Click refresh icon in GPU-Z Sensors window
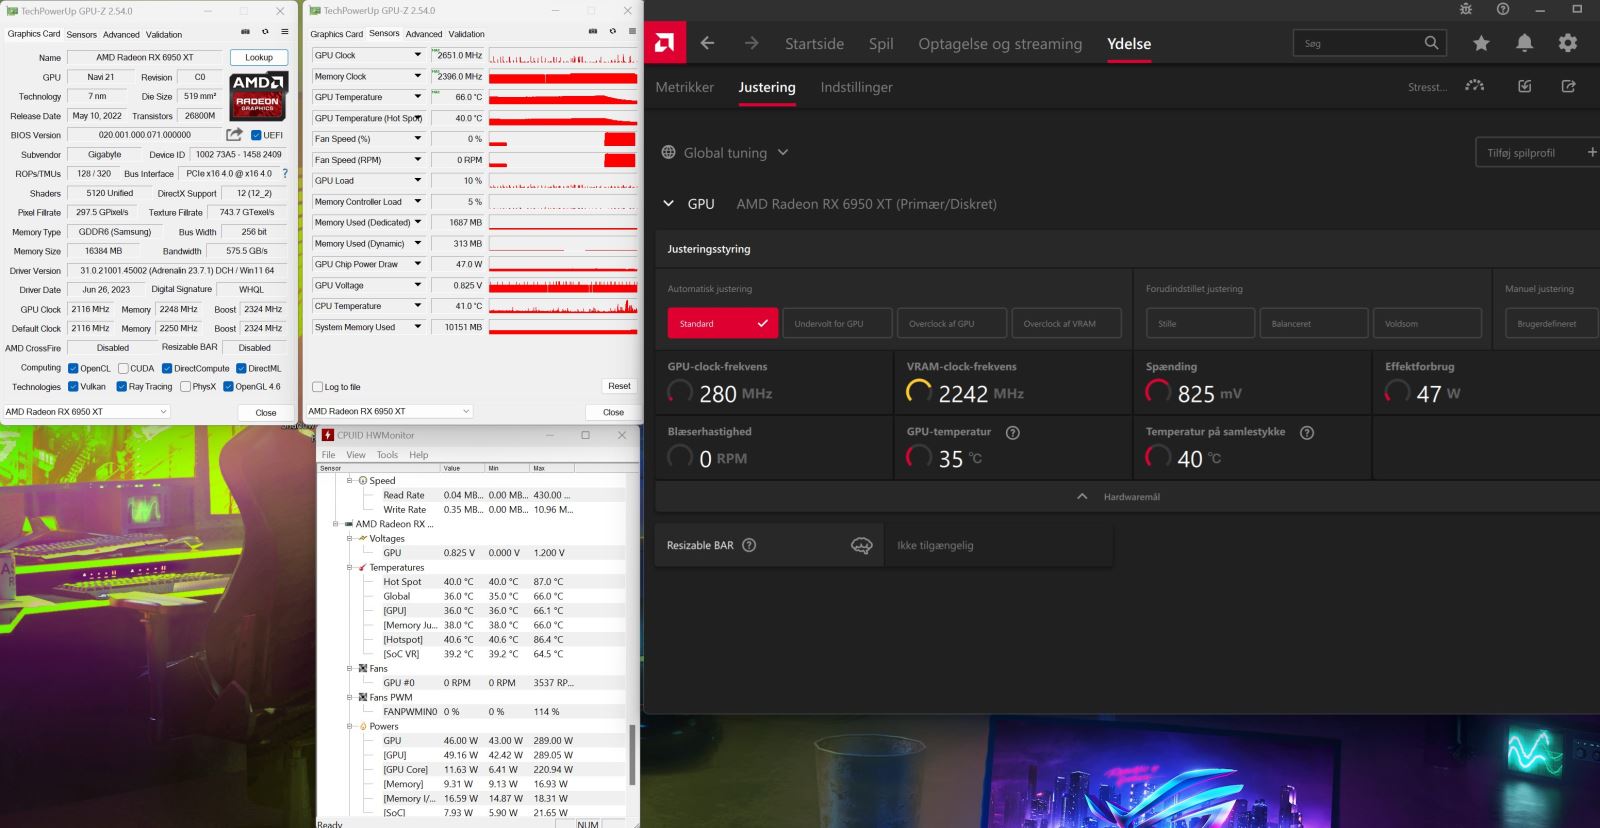This screenshot has height=828, width=1600. click(613, 31)
